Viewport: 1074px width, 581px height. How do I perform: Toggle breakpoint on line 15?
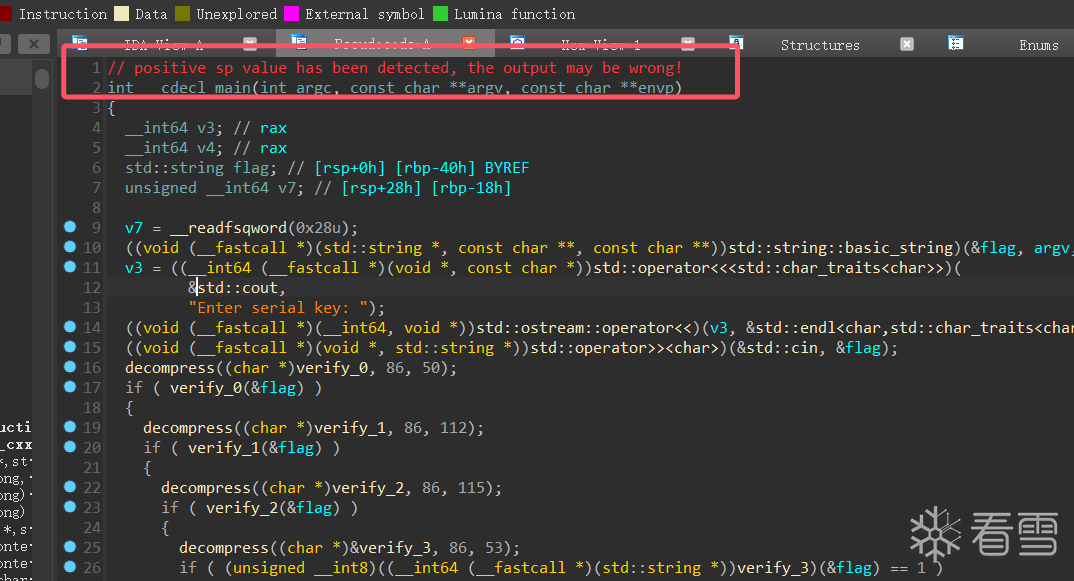tap(70, 347)
